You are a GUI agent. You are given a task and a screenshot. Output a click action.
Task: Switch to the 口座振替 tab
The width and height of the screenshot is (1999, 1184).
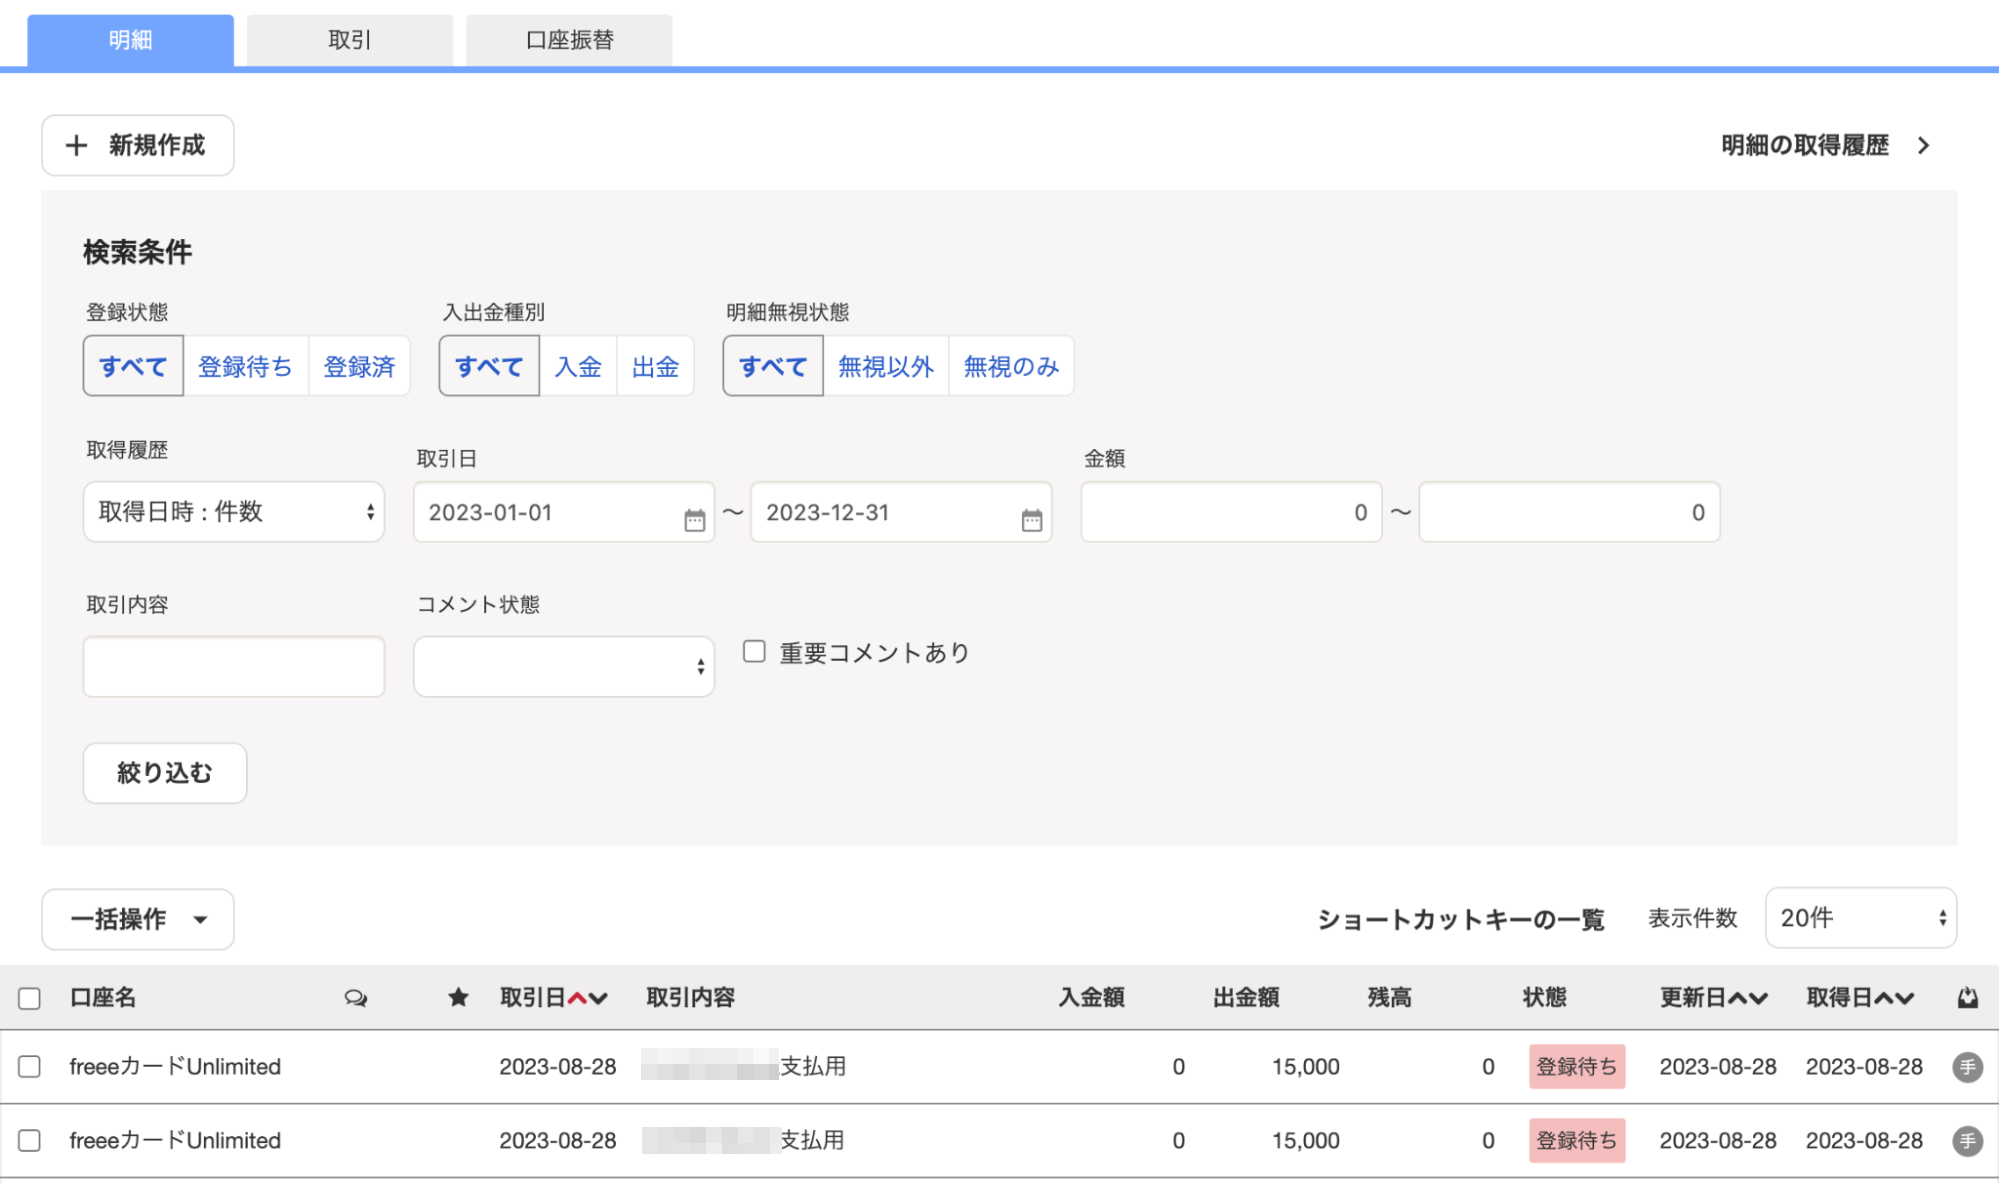(569, 40)
